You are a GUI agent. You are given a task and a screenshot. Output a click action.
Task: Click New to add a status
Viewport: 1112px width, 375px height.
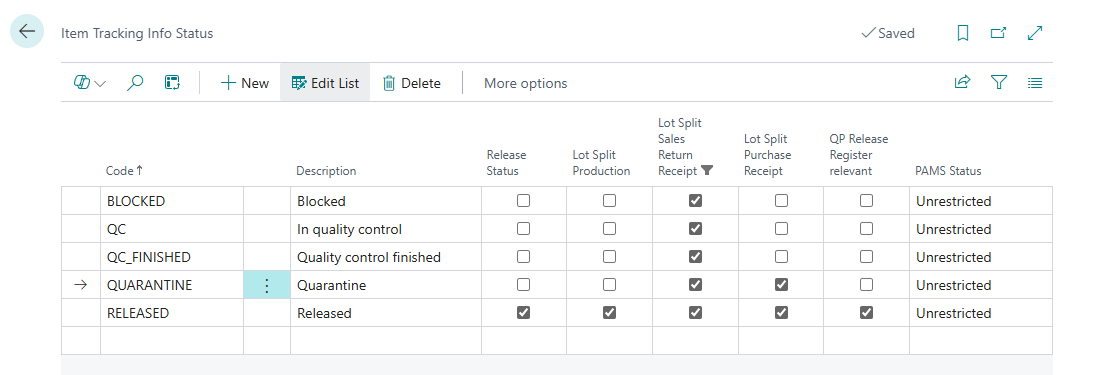[x=245, y=83]
